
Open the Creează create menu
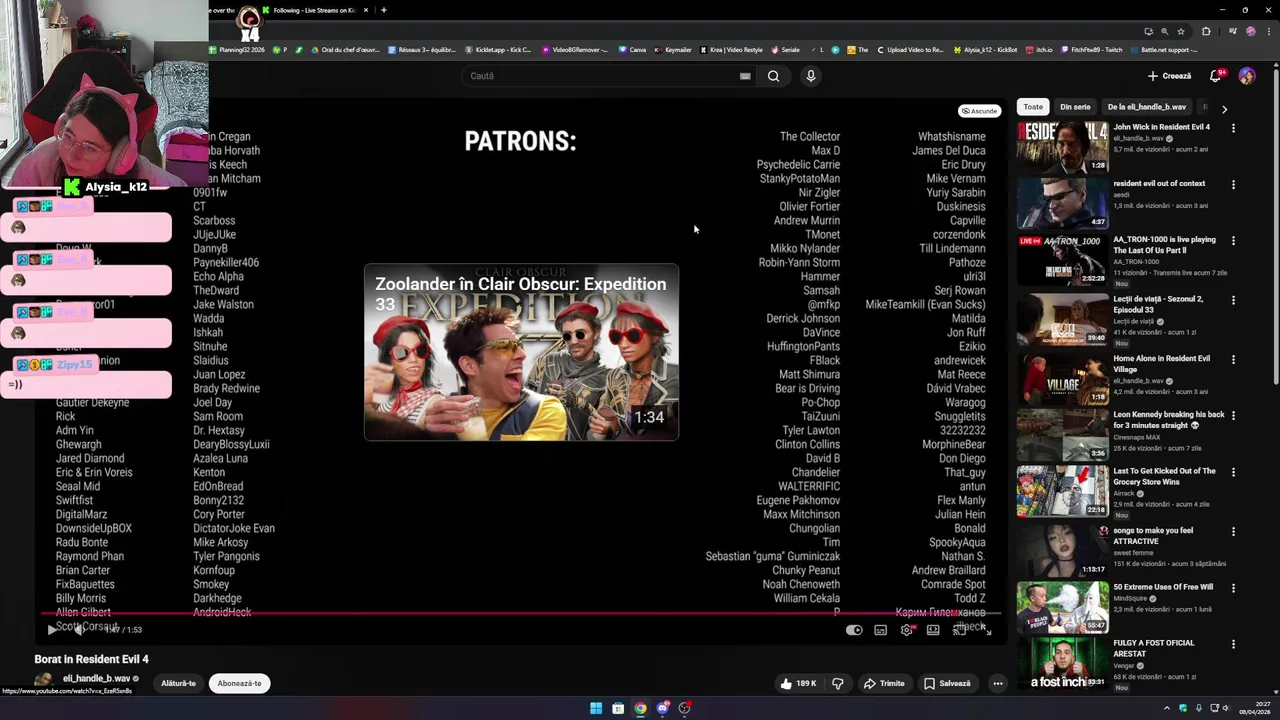point(1170,76)
